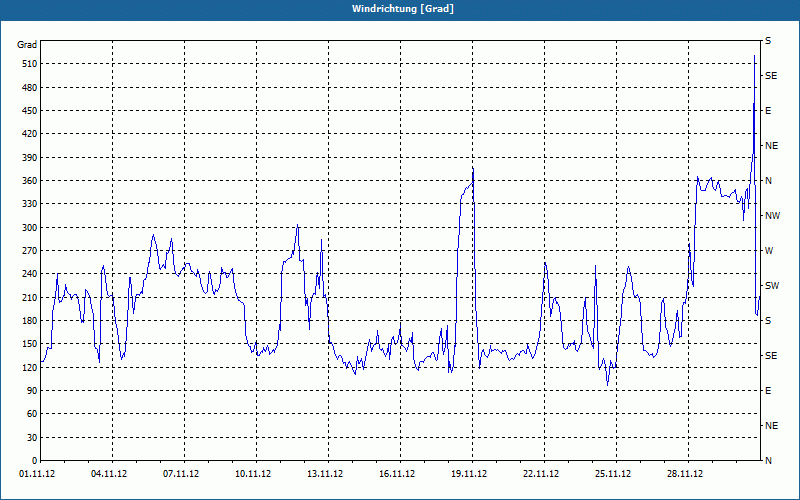This screenshot has height=500, width=800.
Task: Click the 'Windrichtung [Grad]' chart title
Action: pyautogui.click(x=403, y=9)
